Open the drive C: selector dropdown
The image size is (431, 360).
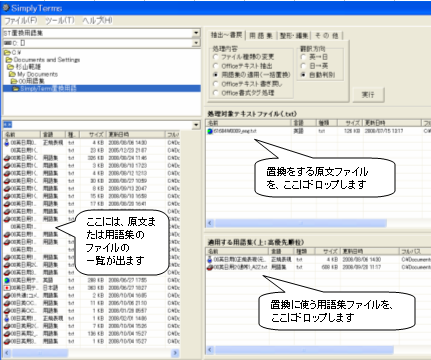196,43
